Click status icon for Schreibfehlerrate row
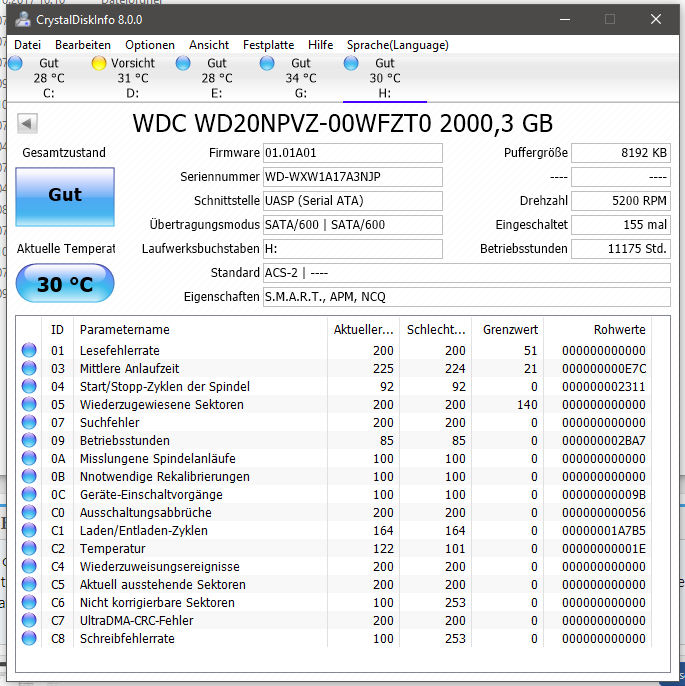 pyautogui.click(x=29, y=638)
